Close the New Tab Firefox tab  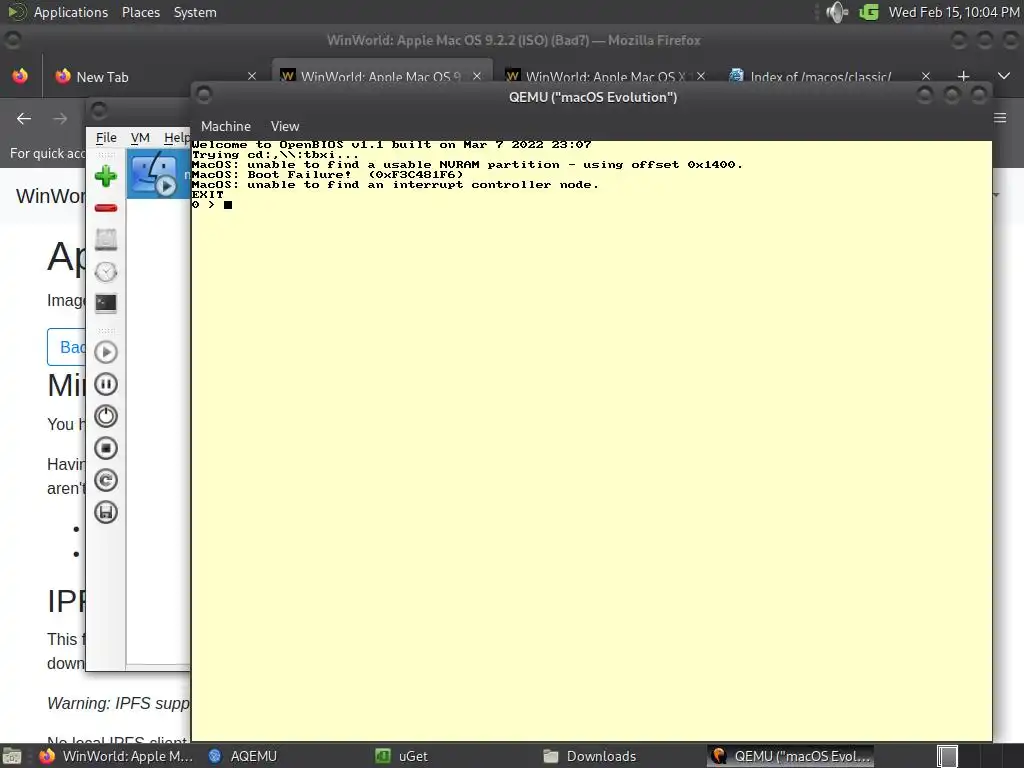[251, 76]
